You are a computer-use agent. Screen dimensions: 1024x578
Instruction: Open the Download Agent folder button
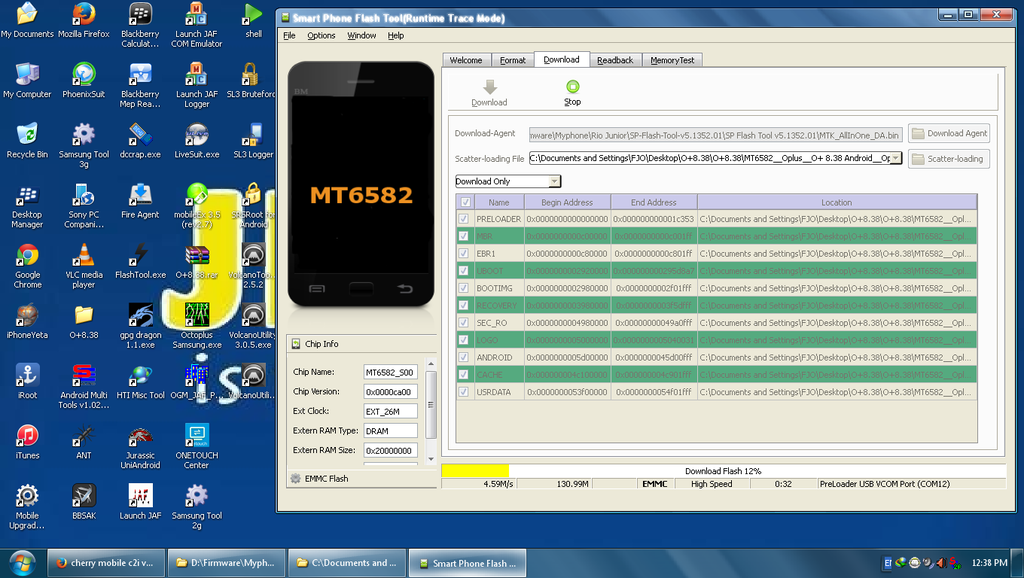point(949,133)
